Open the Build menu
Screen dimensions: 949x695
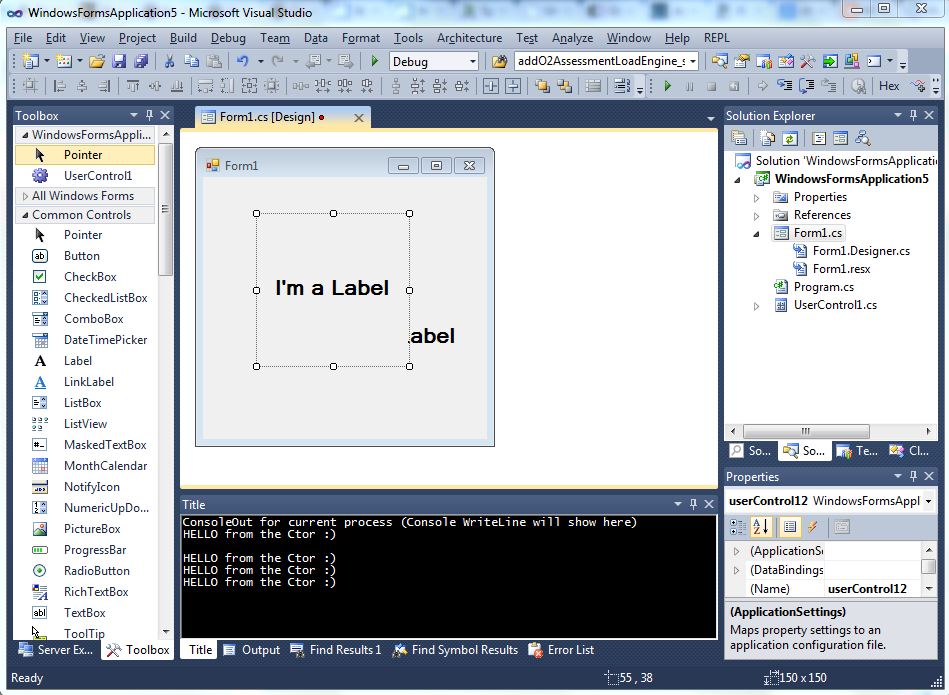click(183, 38)
